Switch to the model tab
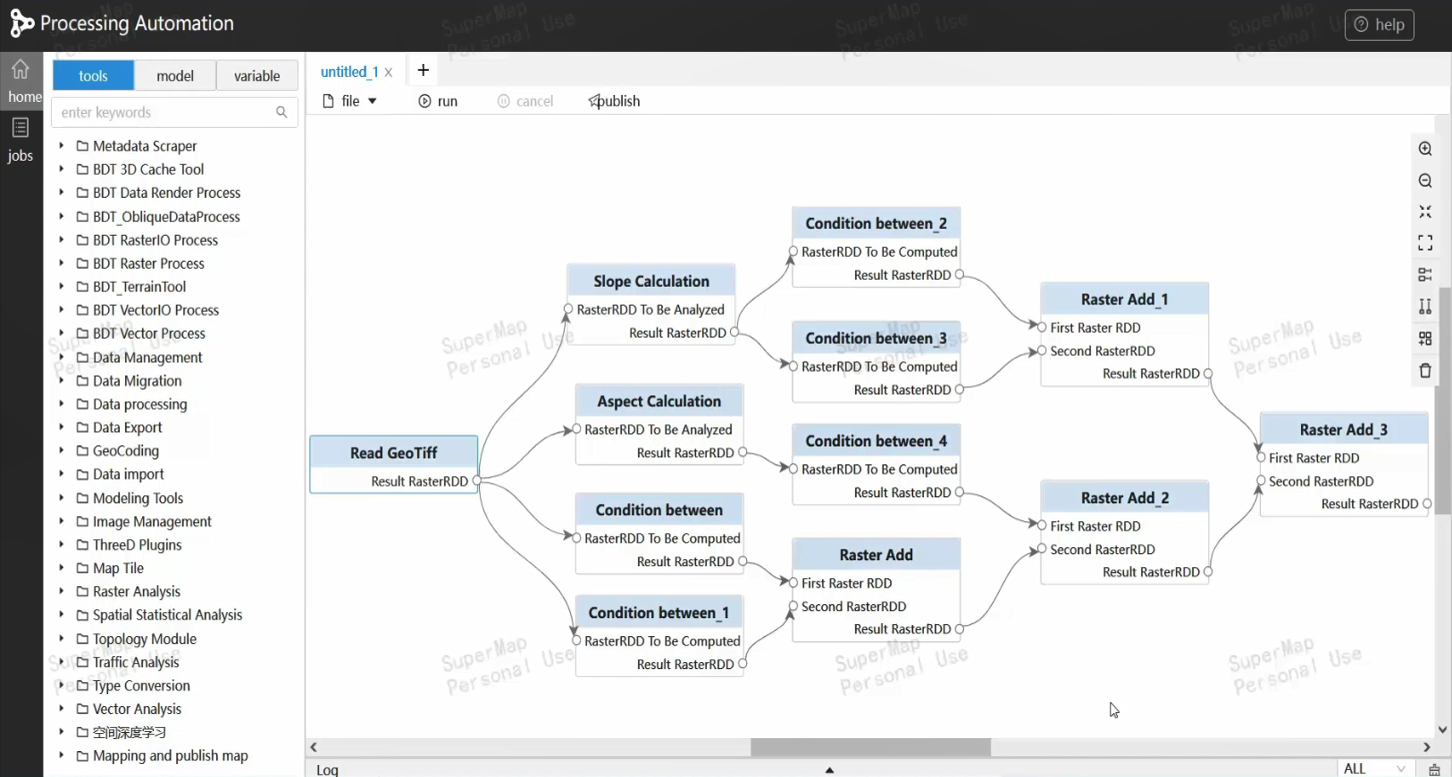 (175, 76)
